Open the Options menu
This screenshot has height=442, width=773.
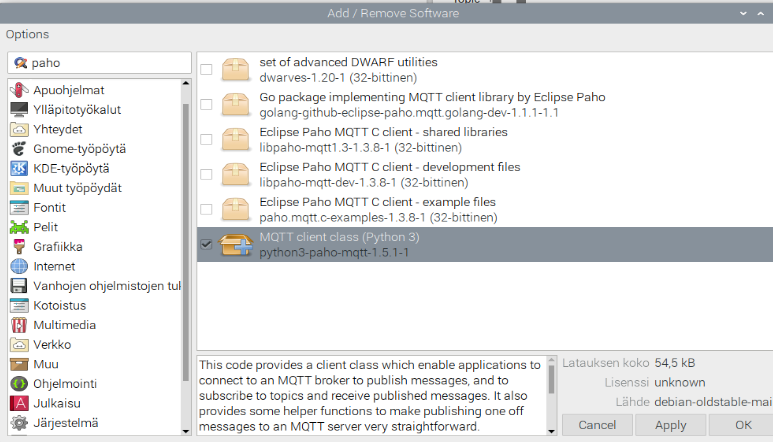tap(27, 34)
